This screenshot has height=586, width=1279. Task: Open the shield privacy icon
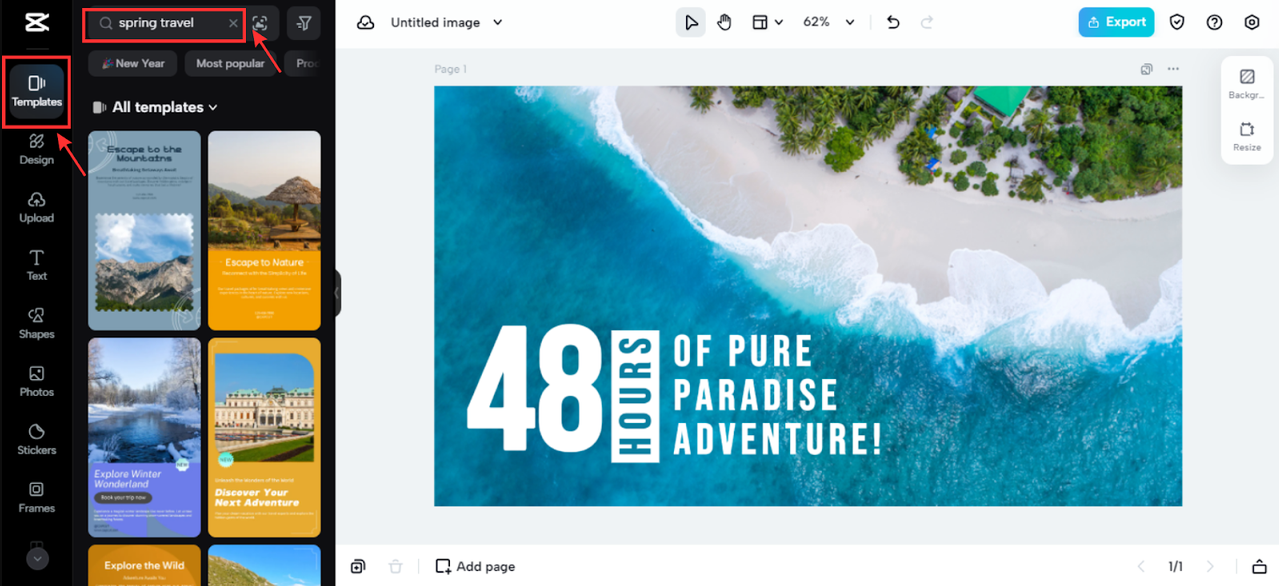1177,22
